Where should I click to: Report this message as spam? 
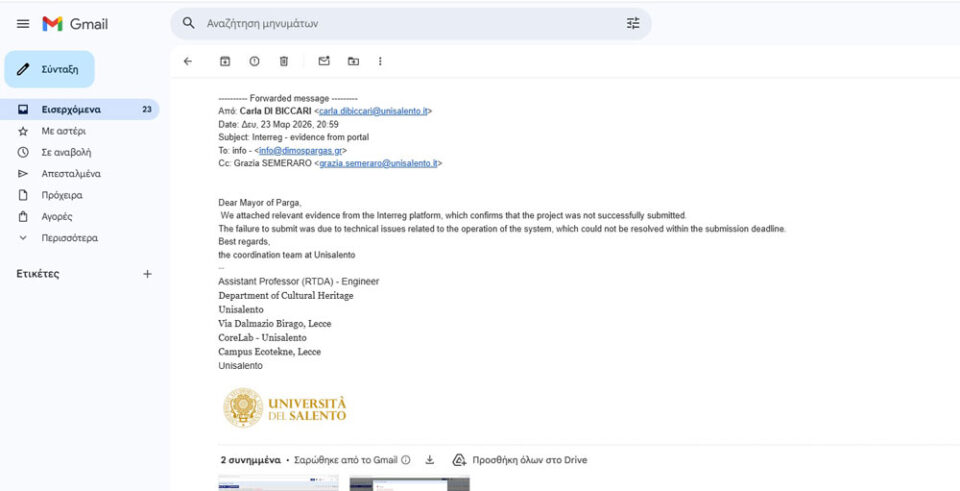[254, 61]
